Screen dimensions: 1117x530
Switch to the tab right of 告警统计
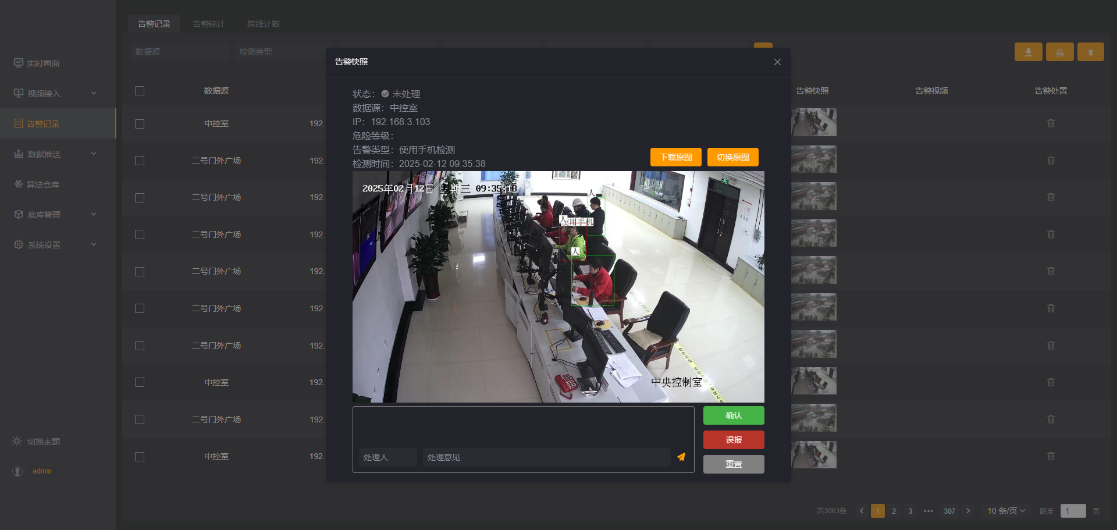pyautogui.click(x=264, y=24)
